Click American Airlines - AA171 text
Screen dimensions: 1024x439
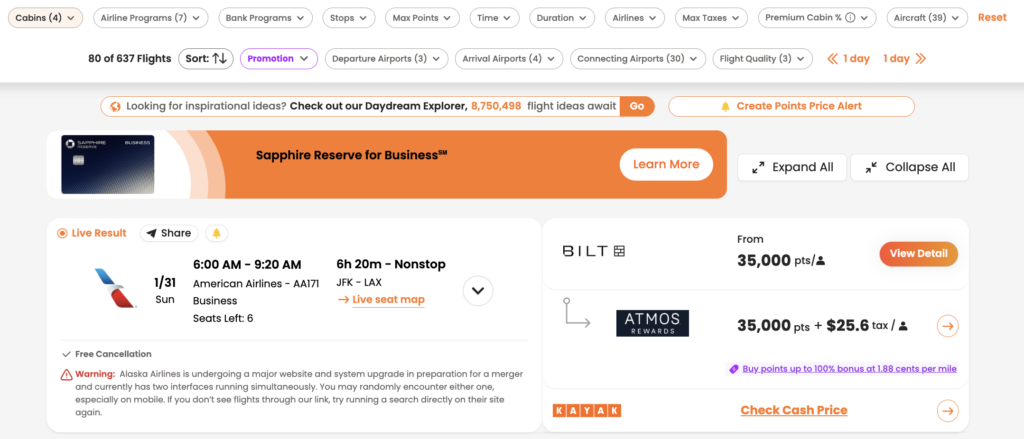click(x=256, y=284)
